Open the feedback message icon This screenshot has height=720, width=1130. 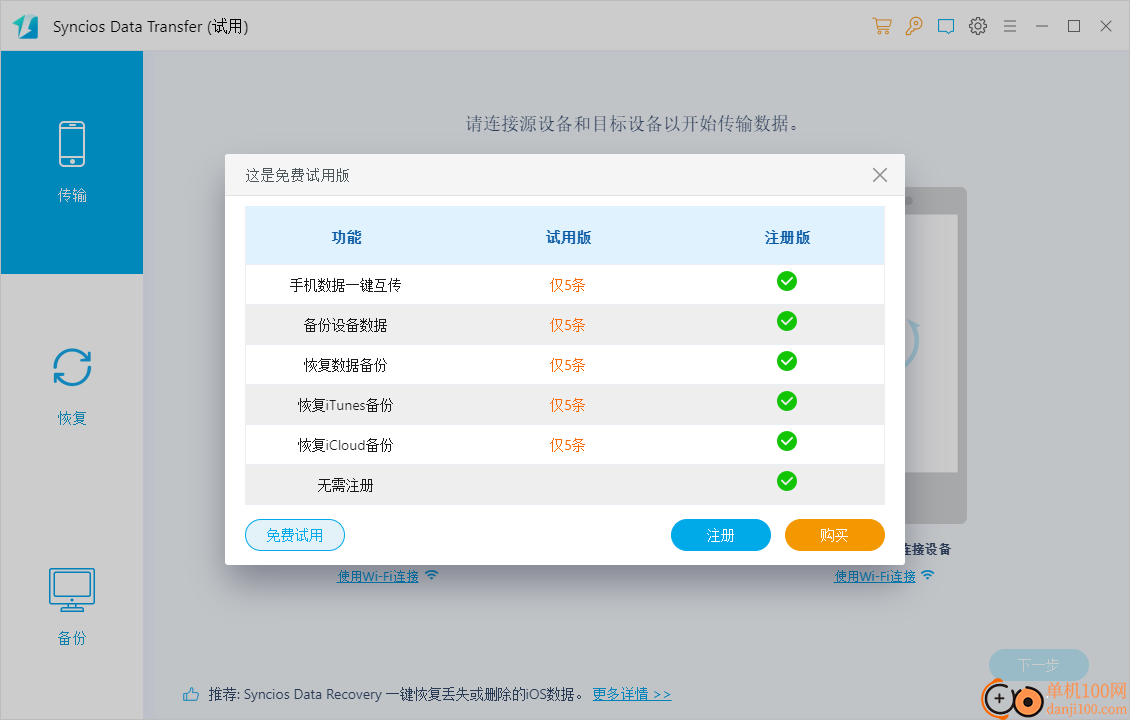click(x=946, y=27)
